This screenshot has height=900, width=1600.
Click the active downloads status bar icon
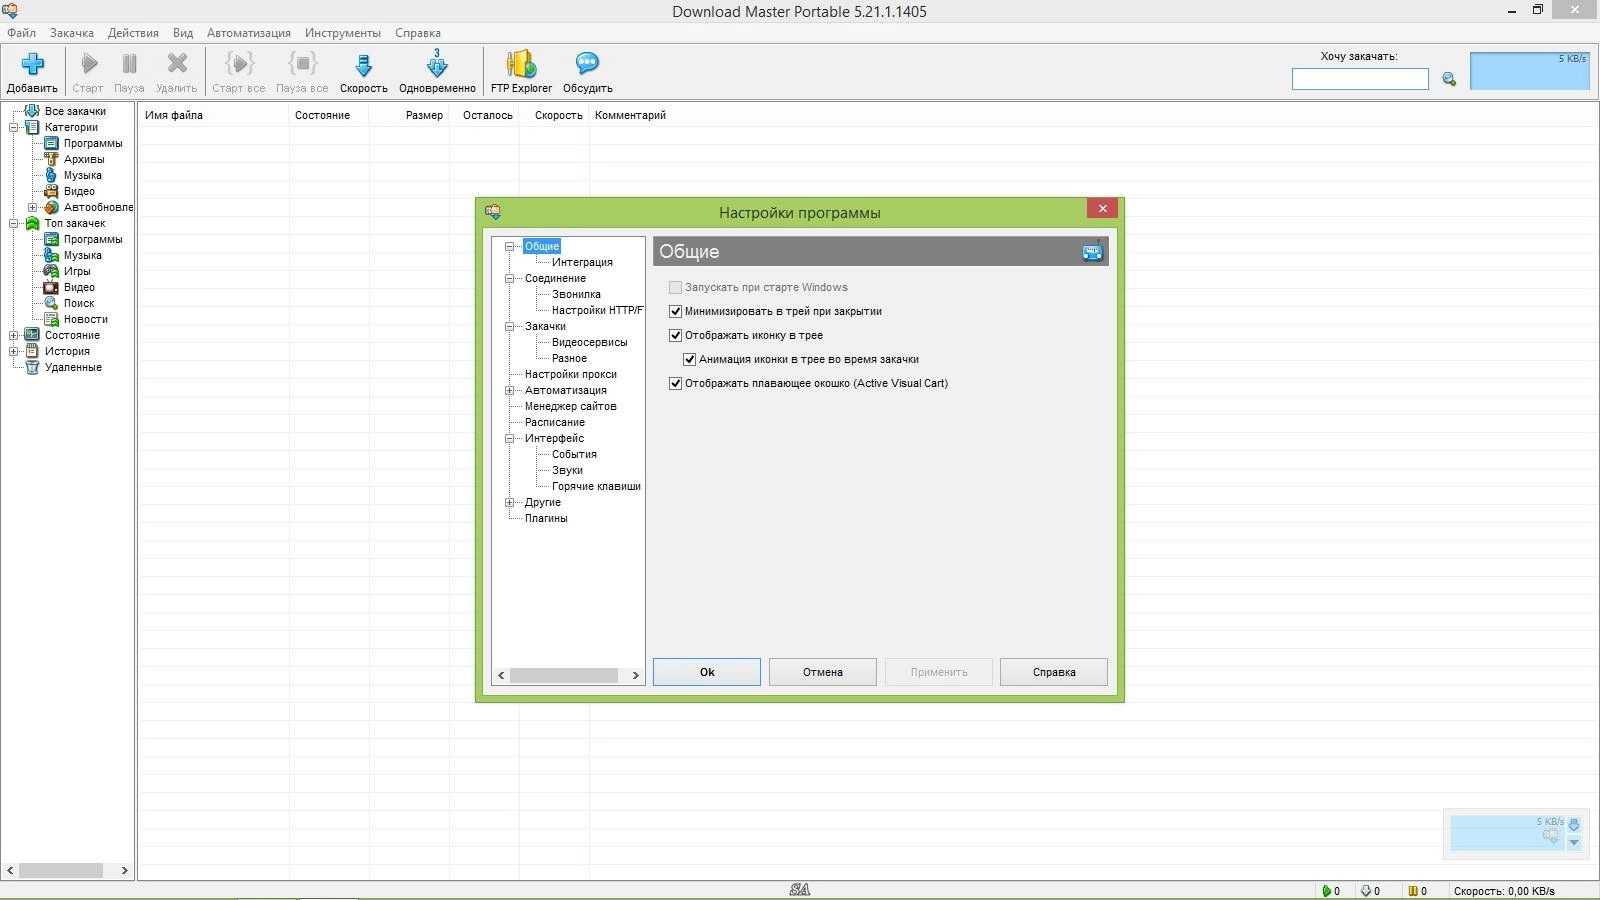1327,890
